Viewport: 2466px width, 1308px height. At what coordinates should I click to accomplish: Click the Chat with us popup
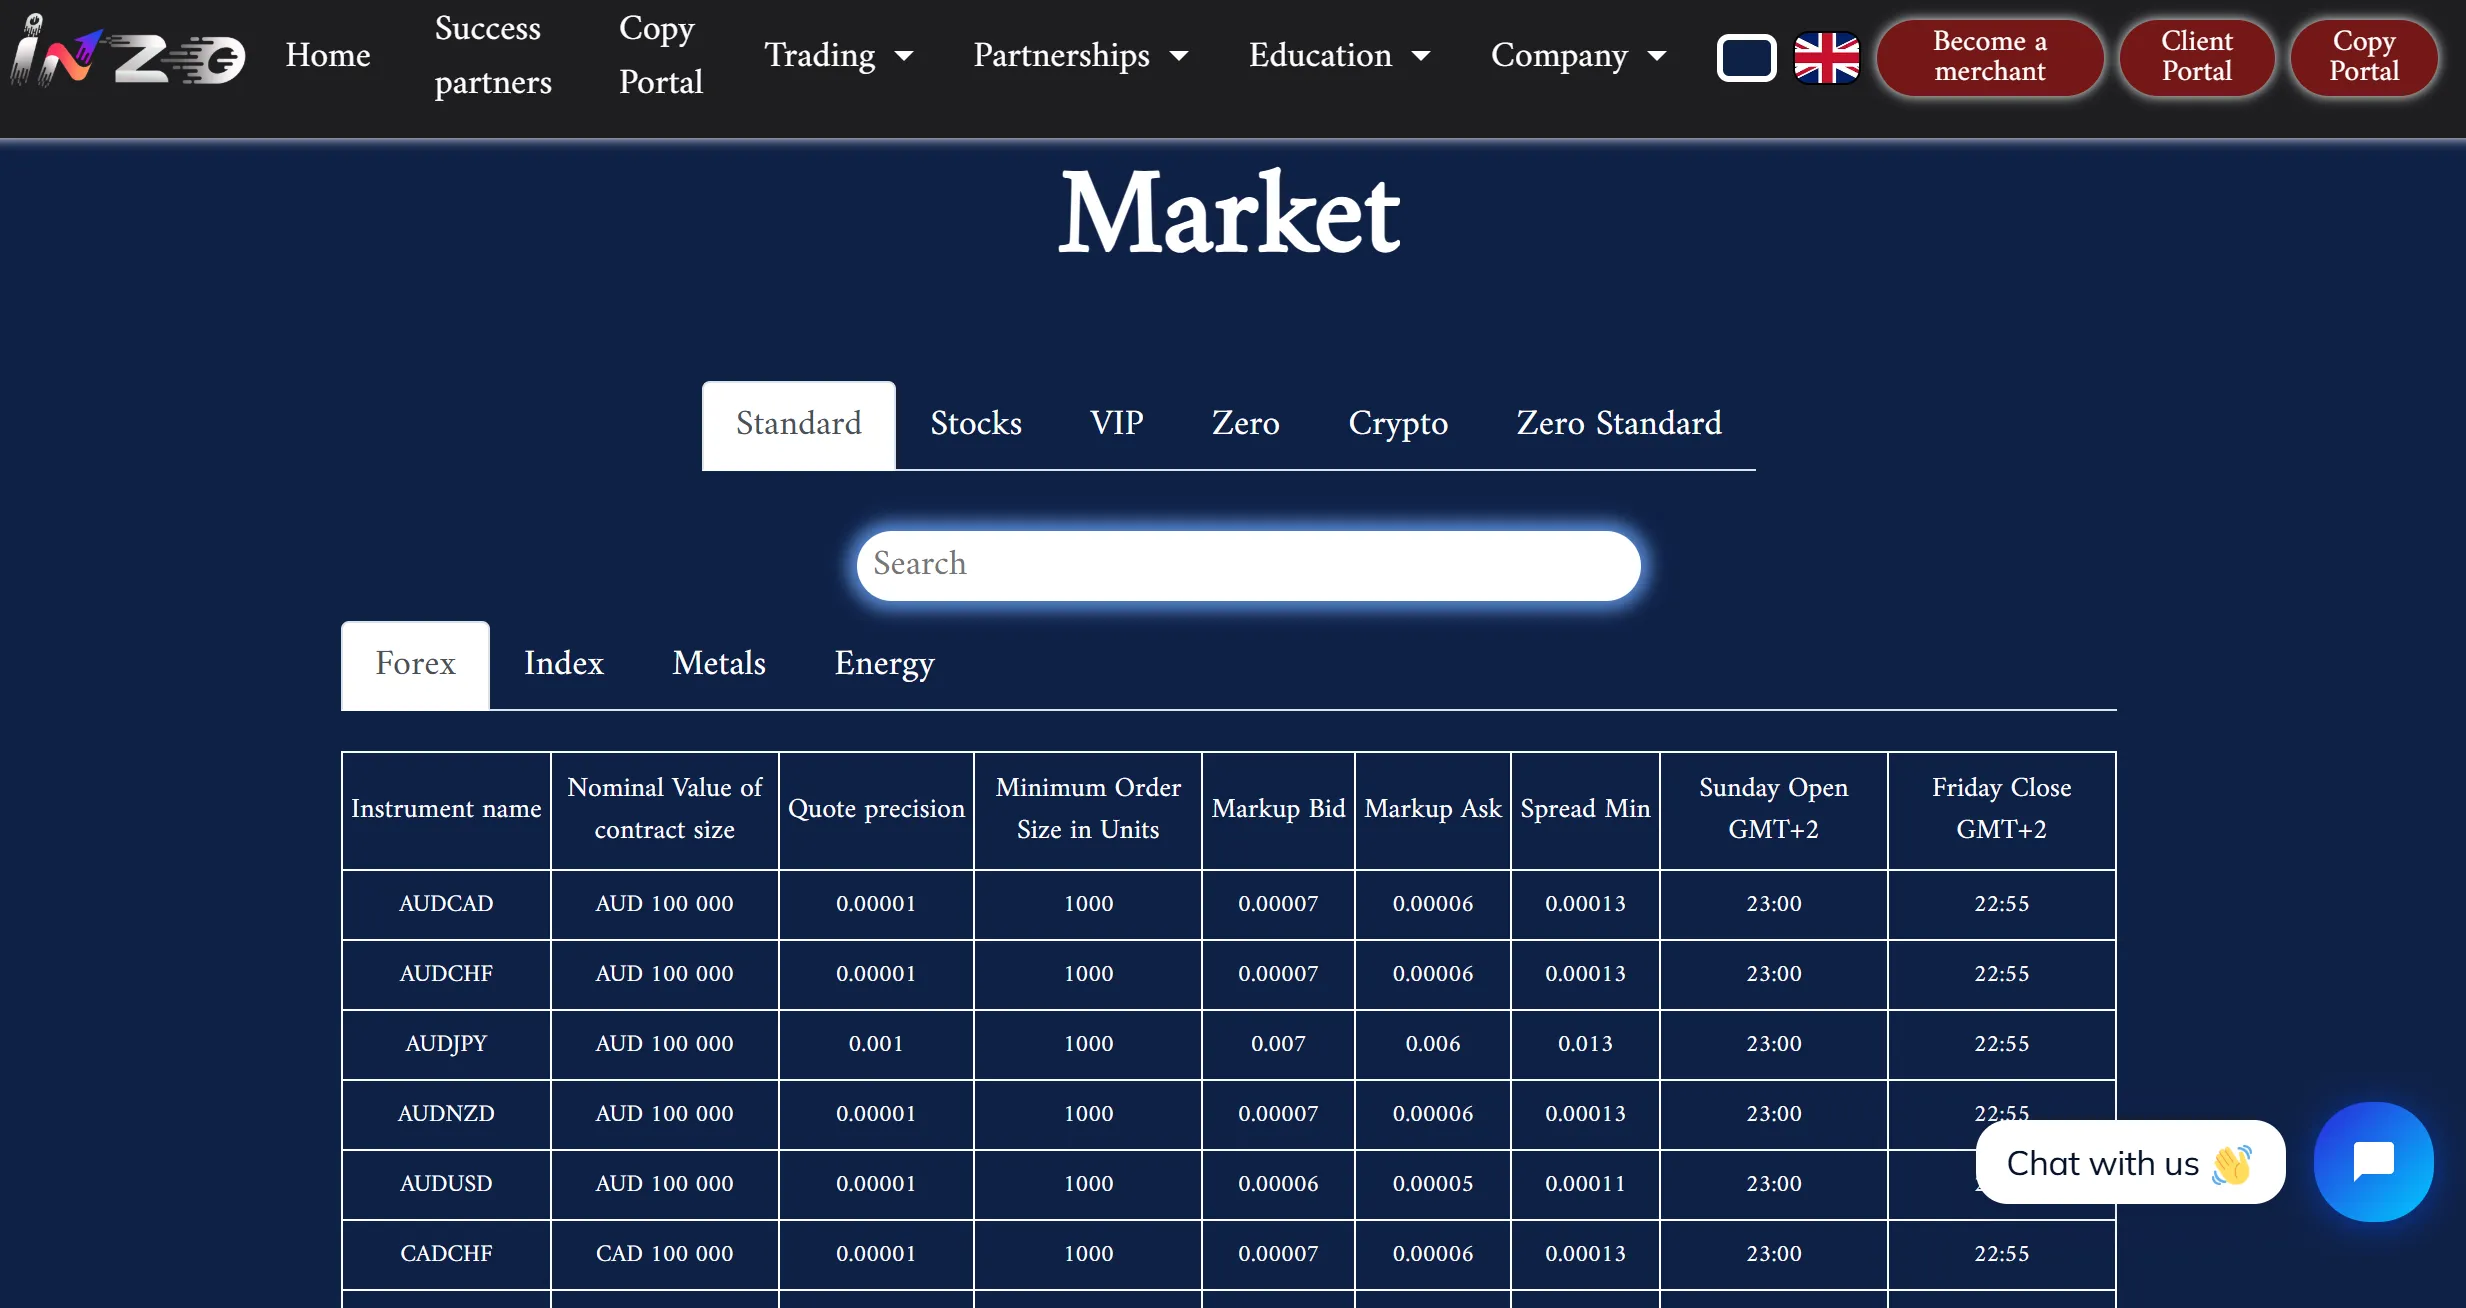[2130, 1162]
